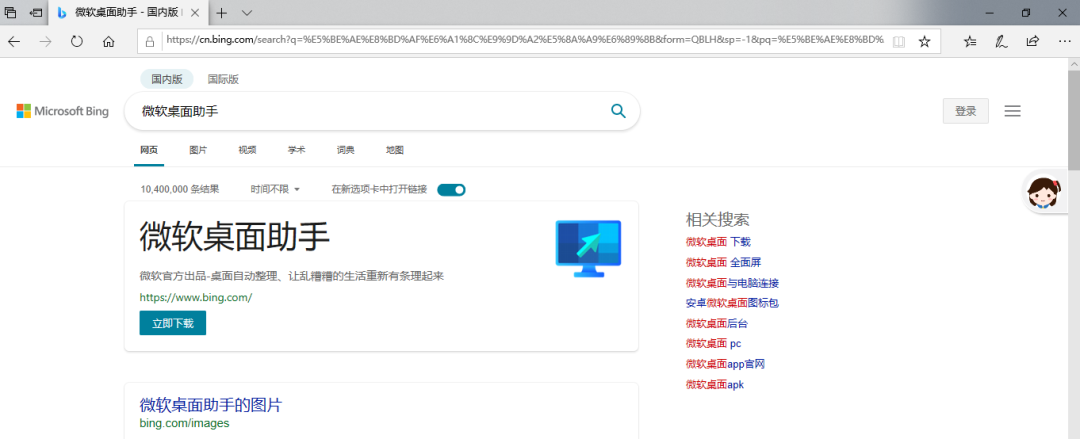Click the browser forward arrow
The height and width of the screenshot is (439, 1080).
[x=45, y=41]
